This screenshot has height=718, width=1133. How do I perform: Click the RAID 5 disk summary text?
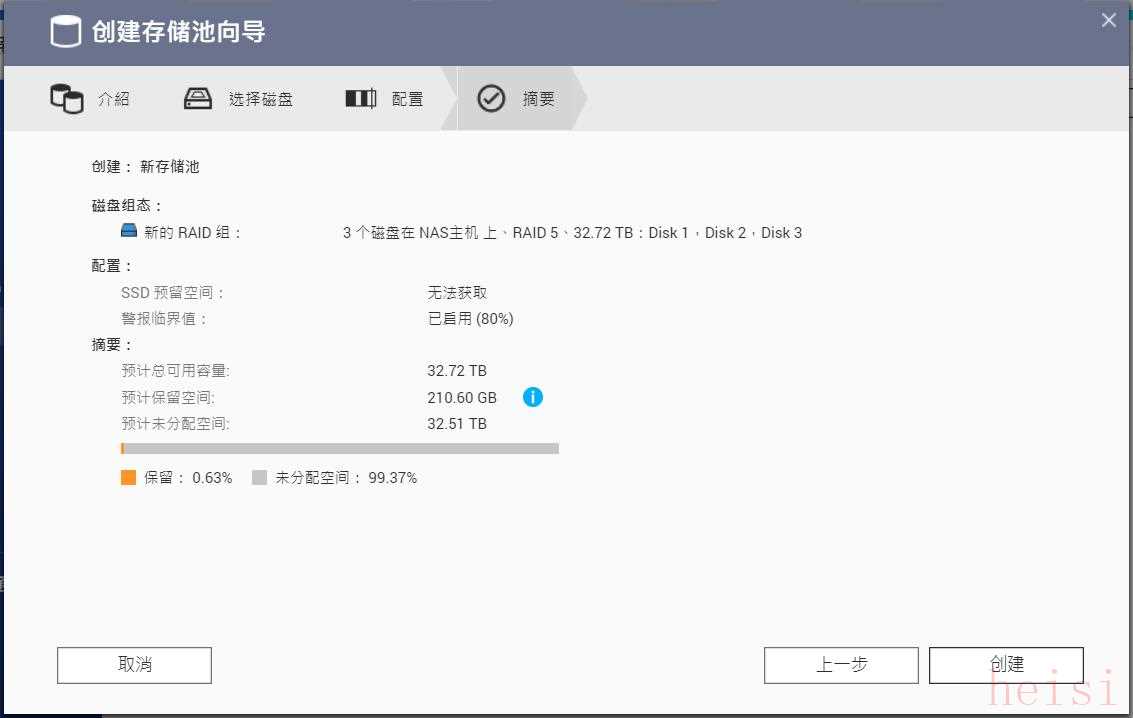(x=572, y=233)
